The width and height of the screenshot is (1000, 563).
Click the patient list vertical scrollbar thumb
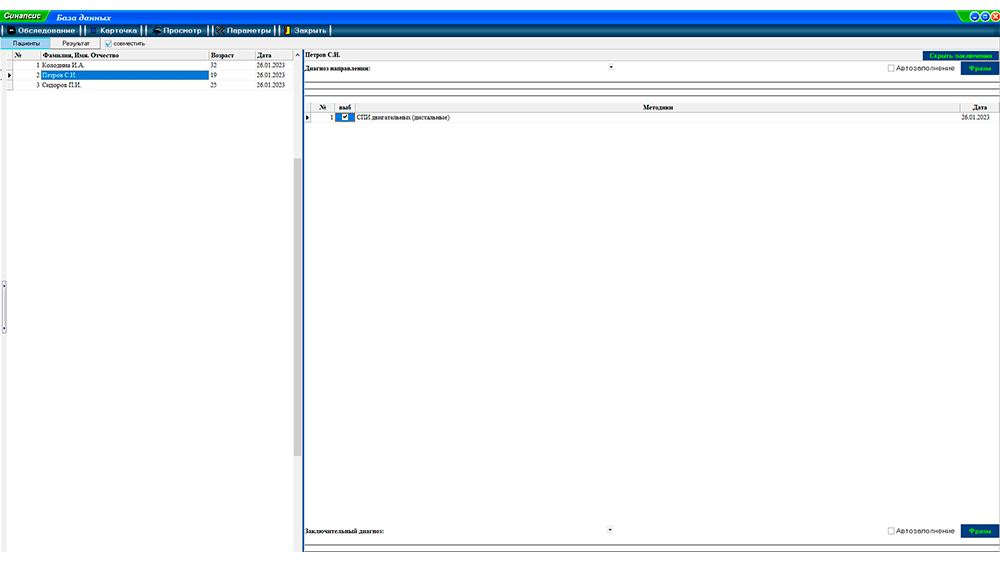(x=297, y=307)
